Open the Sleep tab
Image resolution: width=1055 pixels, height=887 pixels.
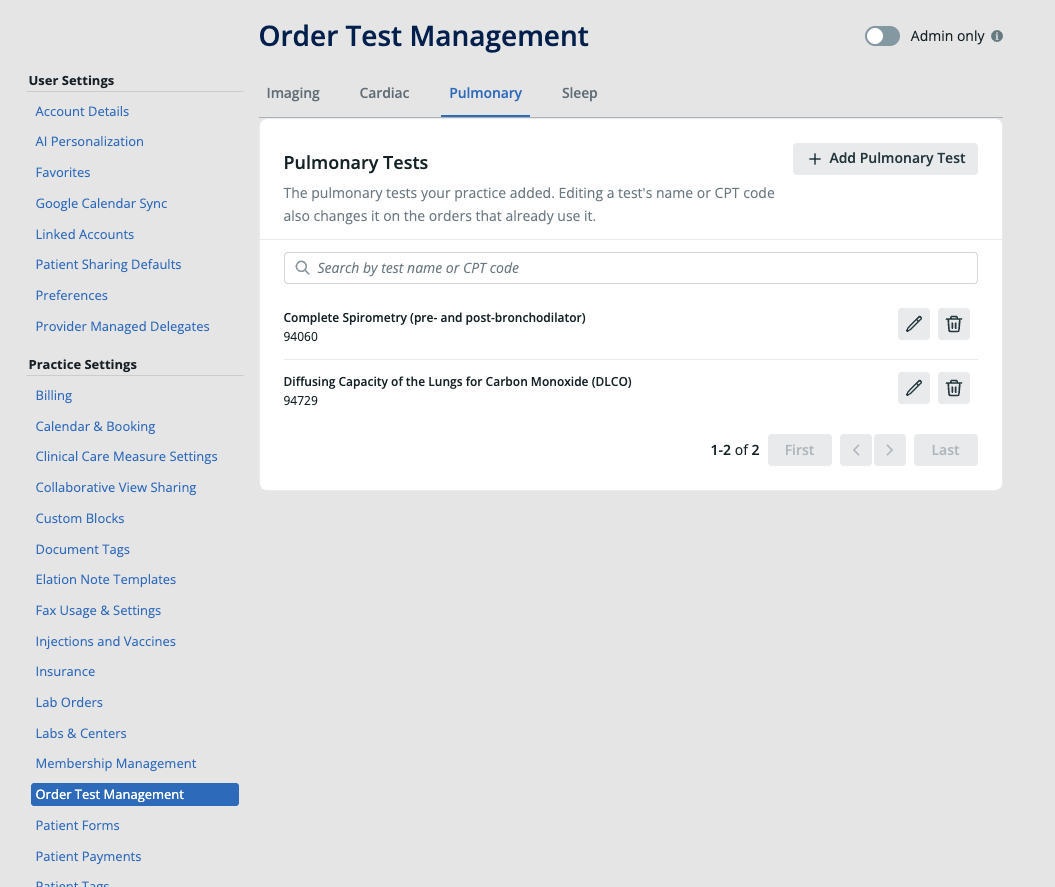[579, 93]
